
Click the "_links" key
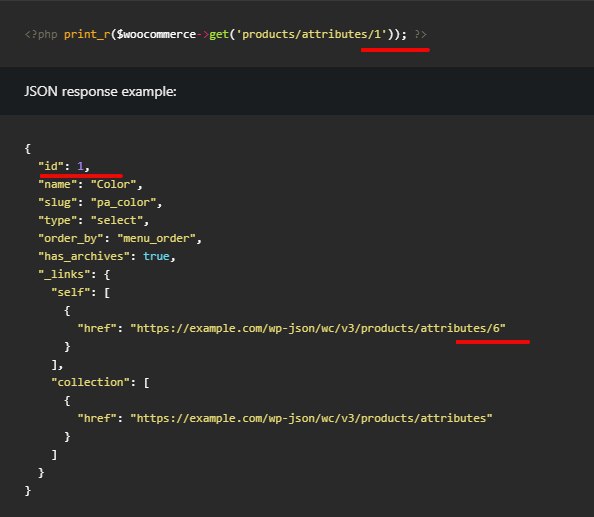coord(64,274)
